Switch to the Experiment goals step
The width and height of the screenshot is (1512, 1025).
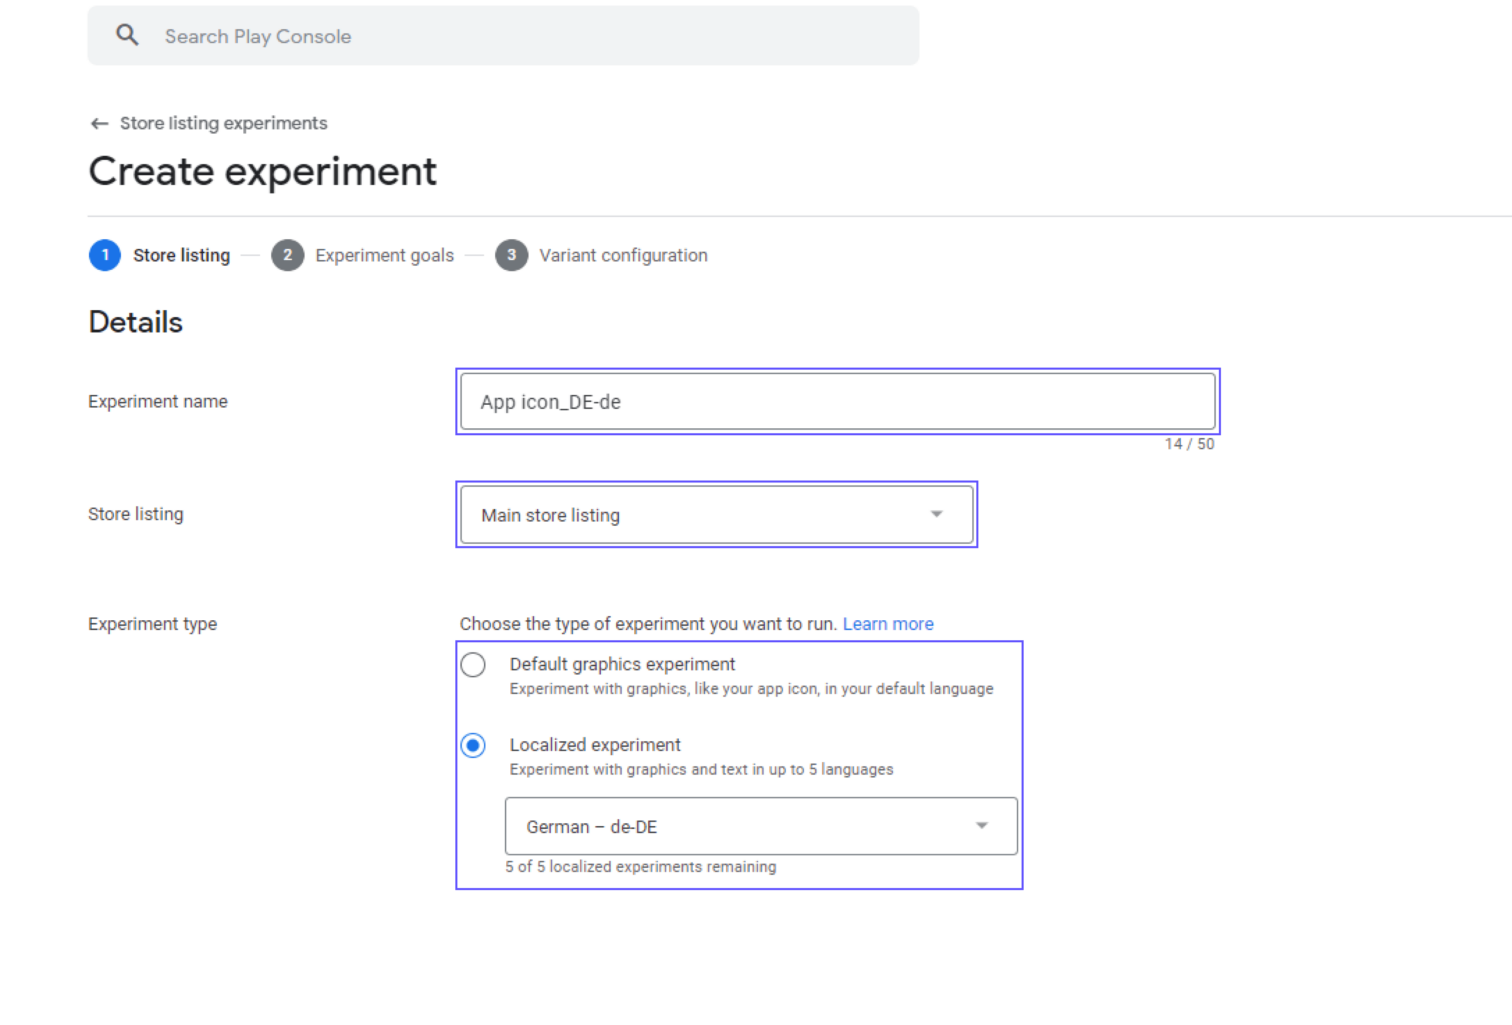tap(384, 255)
